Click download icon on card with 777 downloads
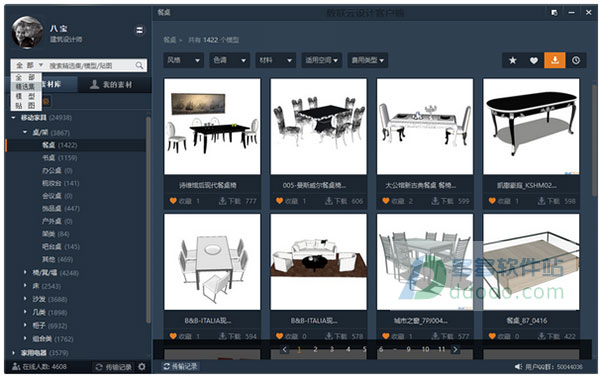 pos(222,201)
